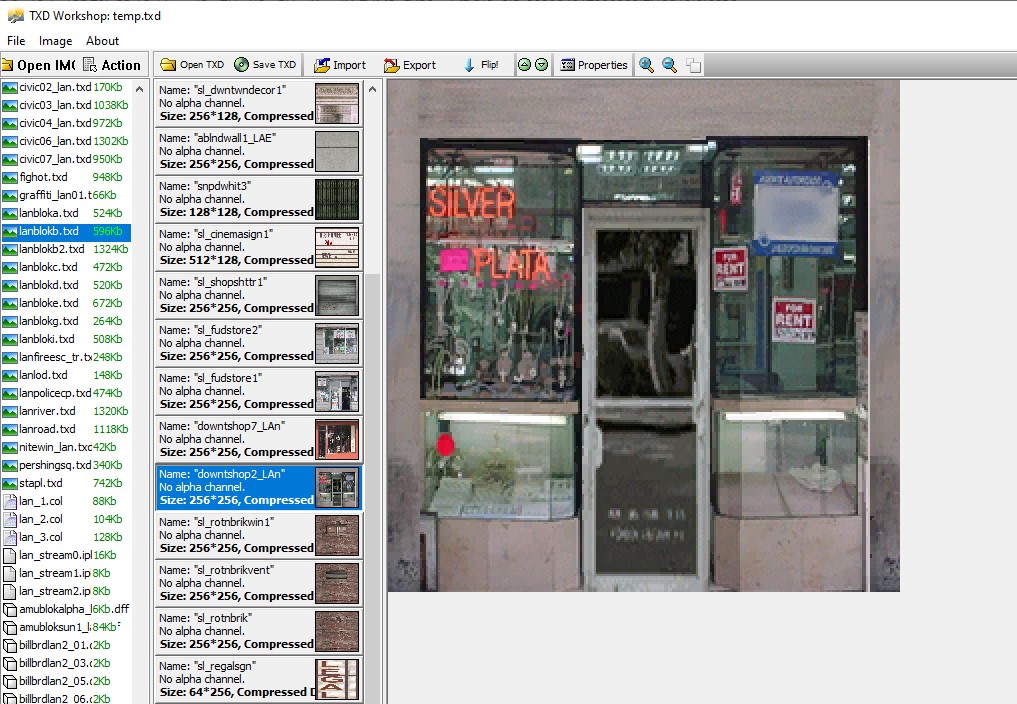
Task: Select texture sl_fudstore2
Action: [x=258, y=343]
